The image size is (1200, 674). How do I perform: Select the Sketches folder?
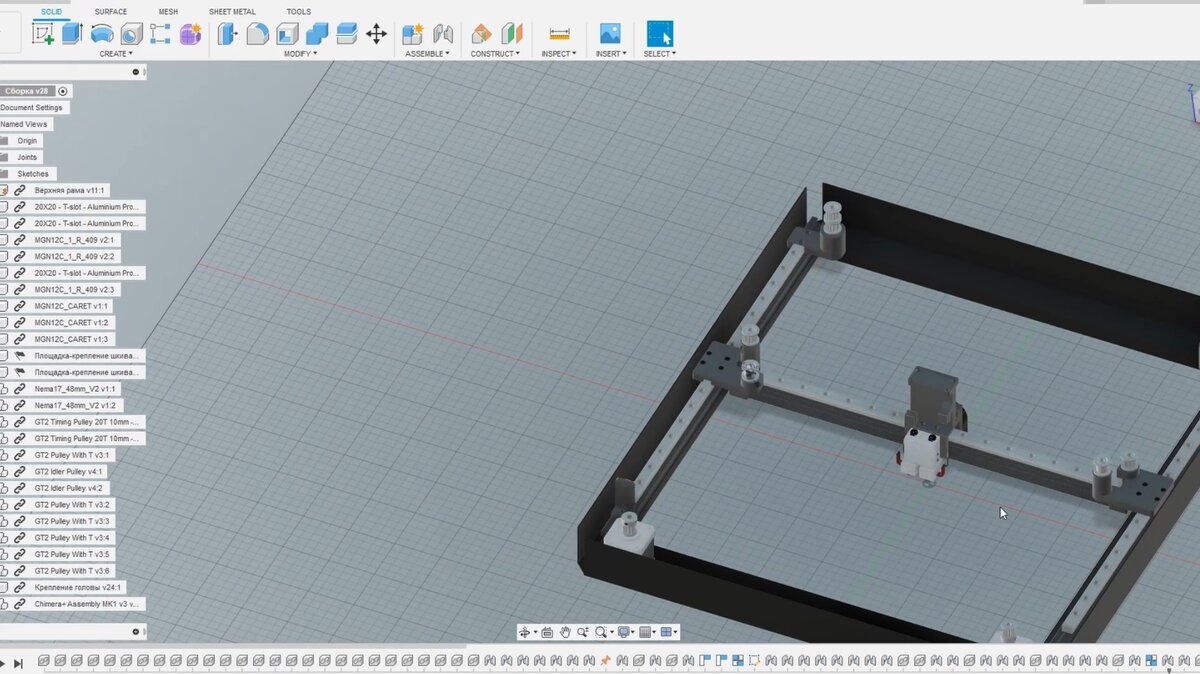click(32, 174)
